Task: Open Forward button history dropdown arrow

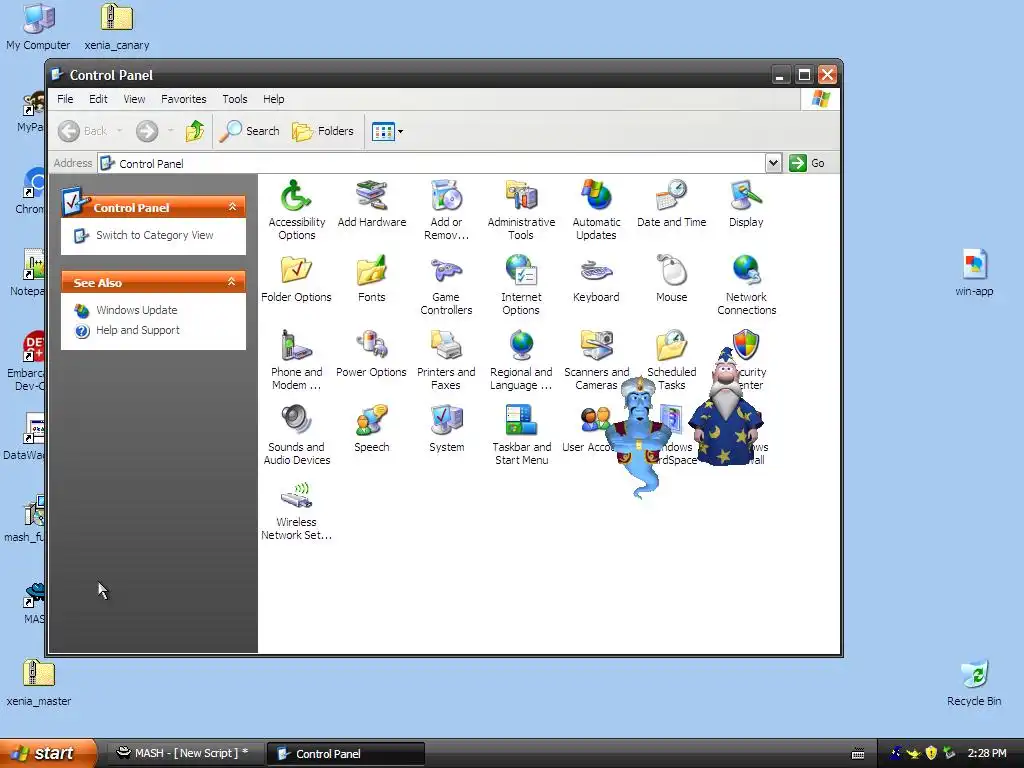Action: [x=170, y=131]
